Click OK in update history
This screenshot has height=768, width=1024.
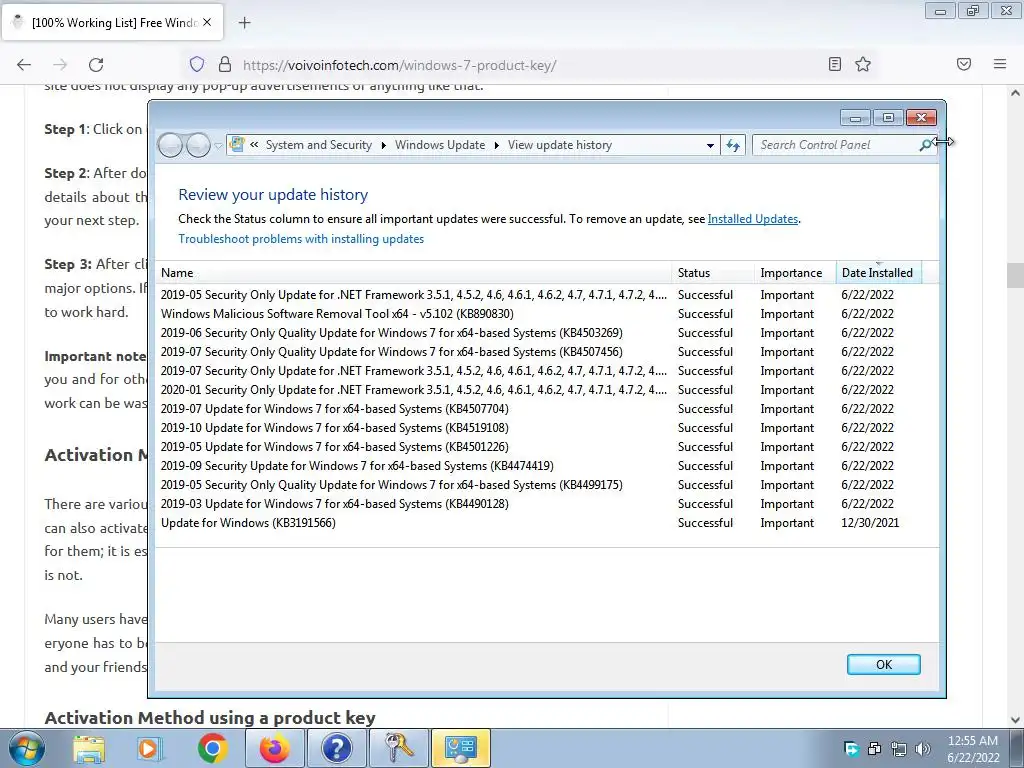pos(884,664)
